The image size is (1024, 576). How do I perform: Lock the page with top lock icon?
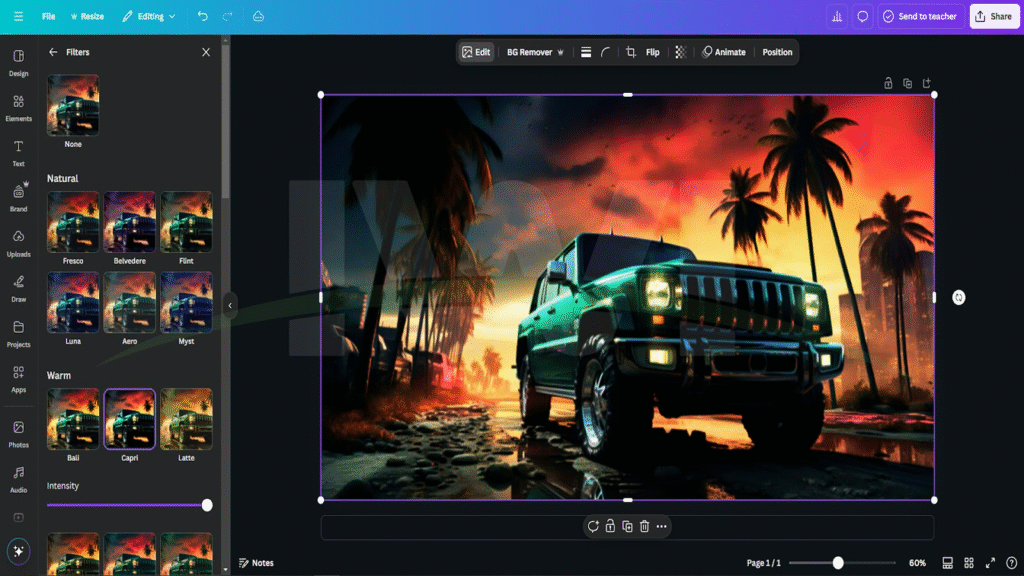pos(888,83)
